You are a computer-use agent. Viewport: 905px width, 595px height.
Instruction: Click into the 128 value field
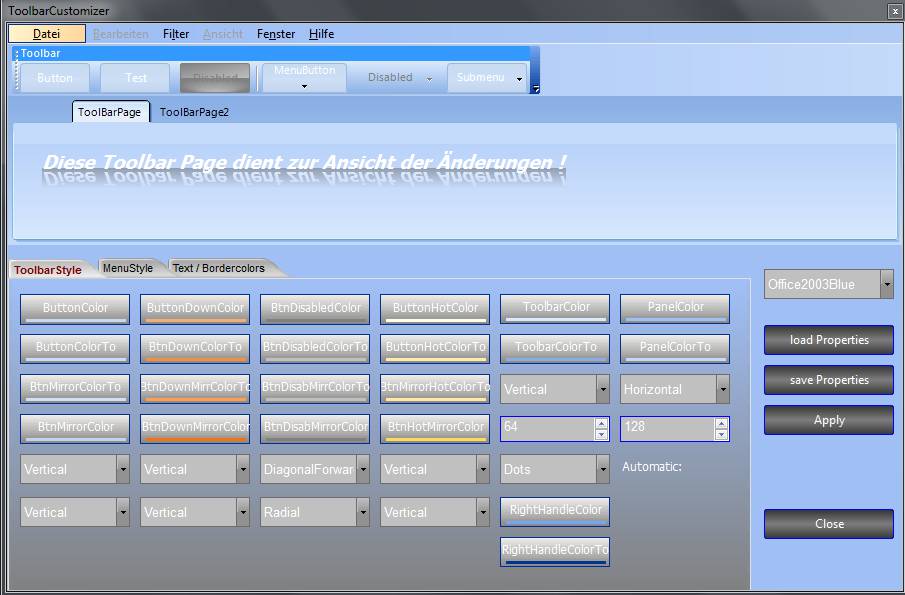(x=665, y=429)
